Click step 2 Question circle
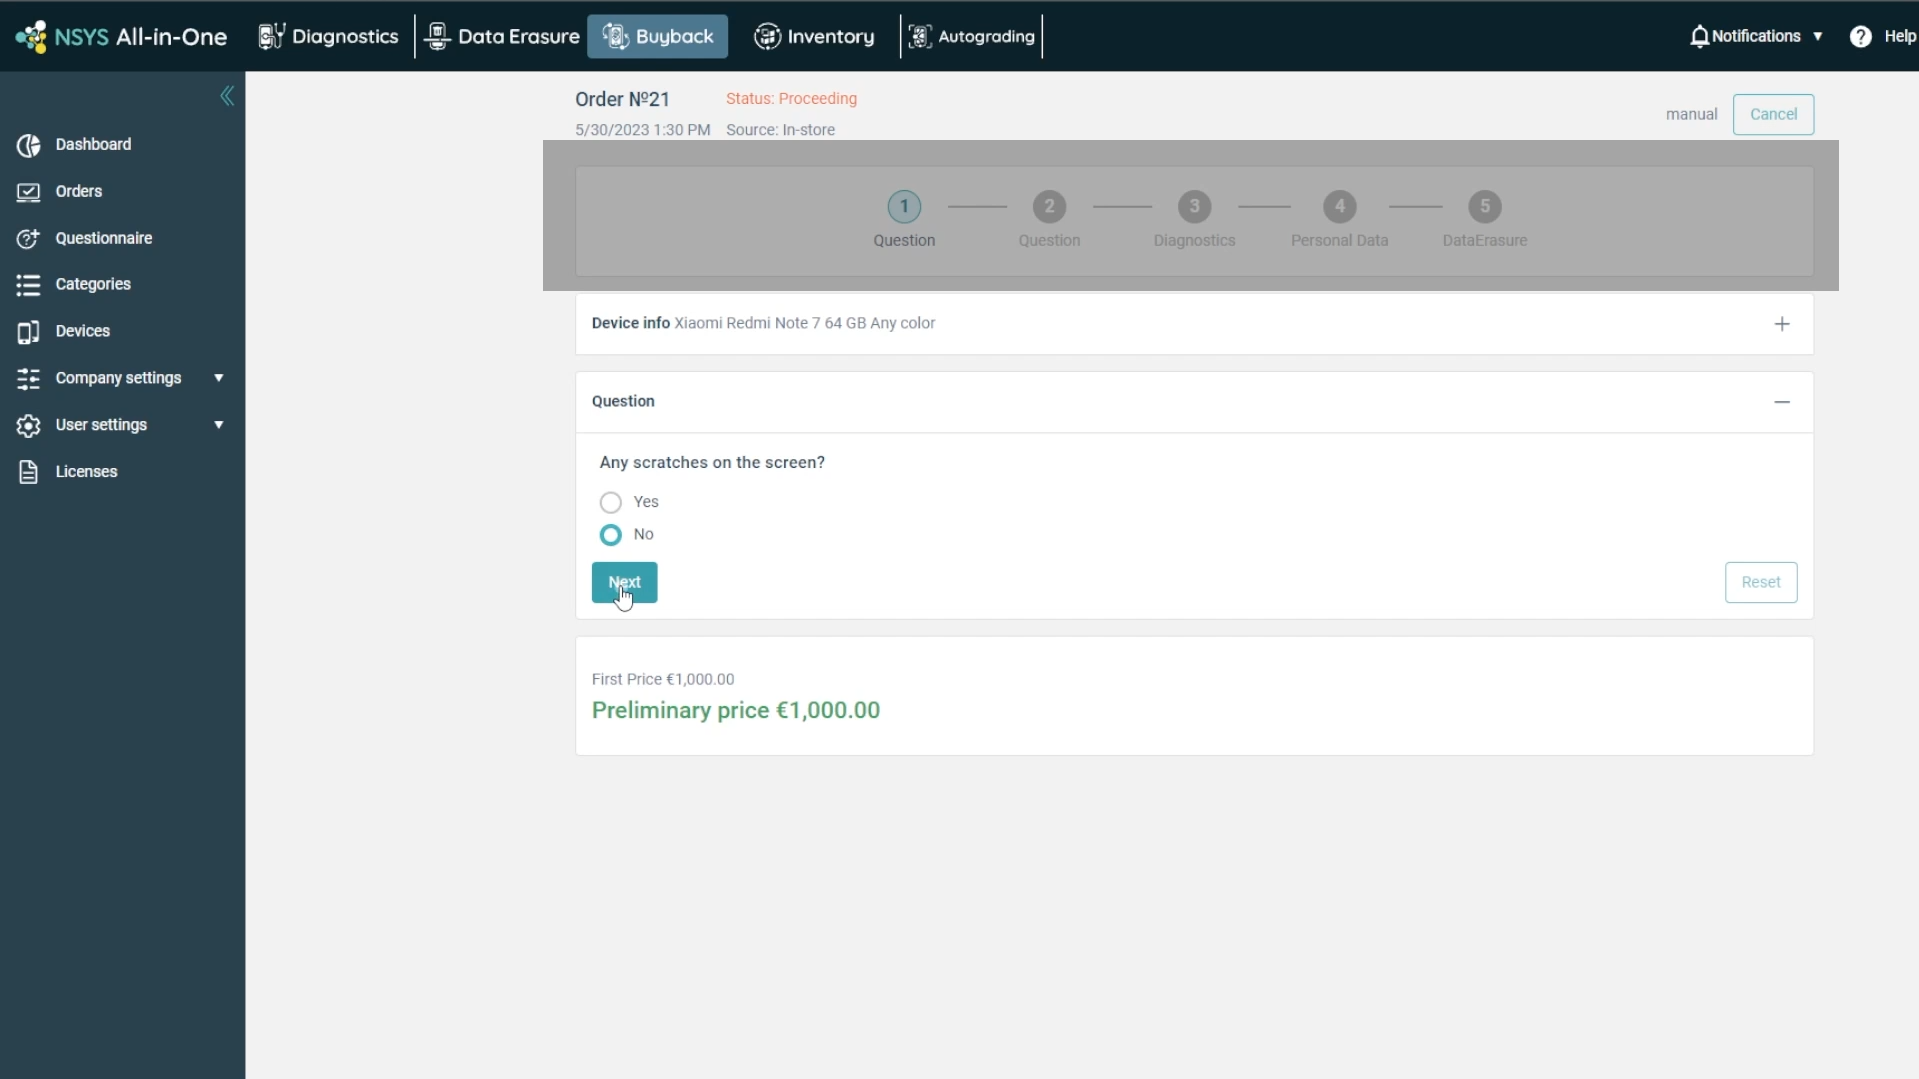This screenshot has width=1919, height=1079. pyautogui.click(x=1049, y=207)
